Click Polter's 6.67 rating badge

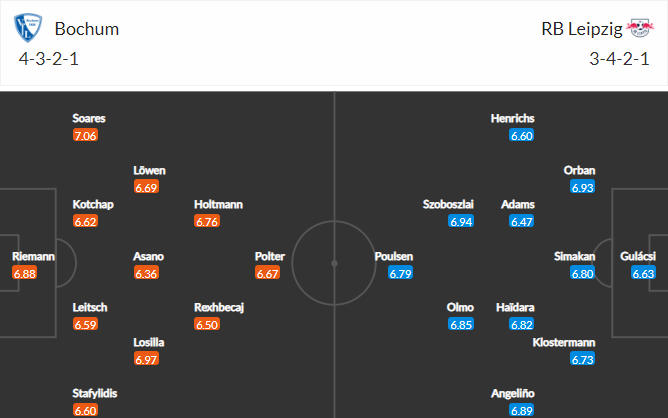(267, 273)
